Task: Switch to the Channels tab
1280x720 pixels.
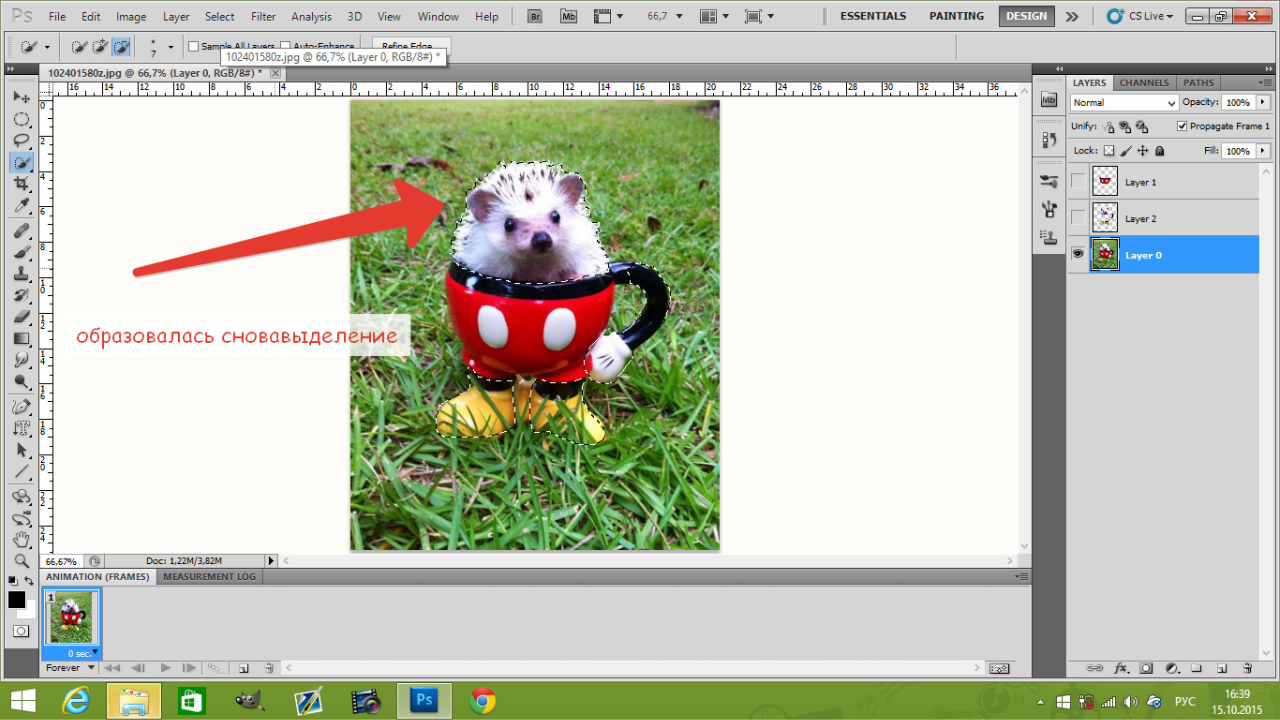Action: tap(1144, 83)
